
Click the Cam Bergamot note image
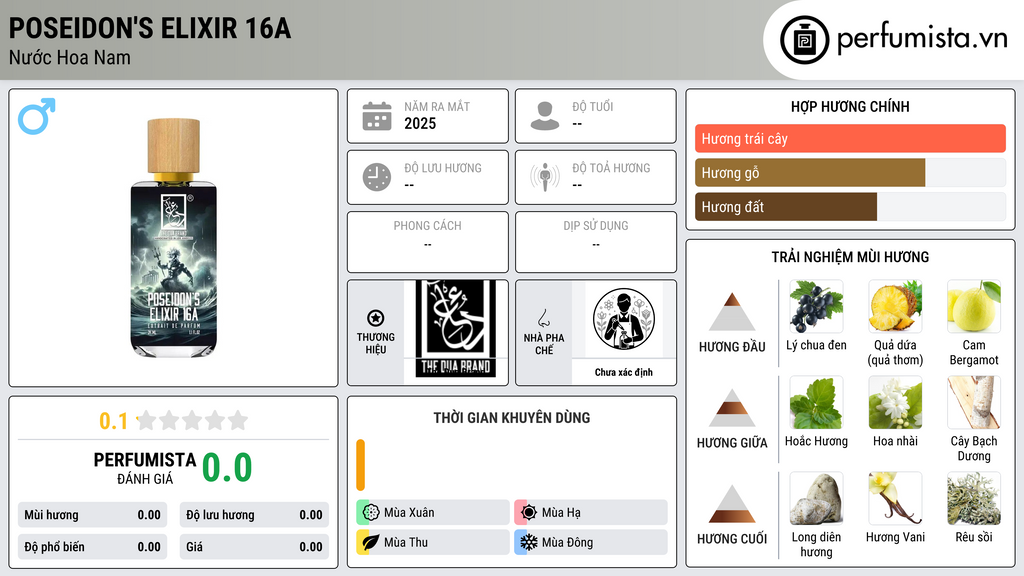point(974,306)
